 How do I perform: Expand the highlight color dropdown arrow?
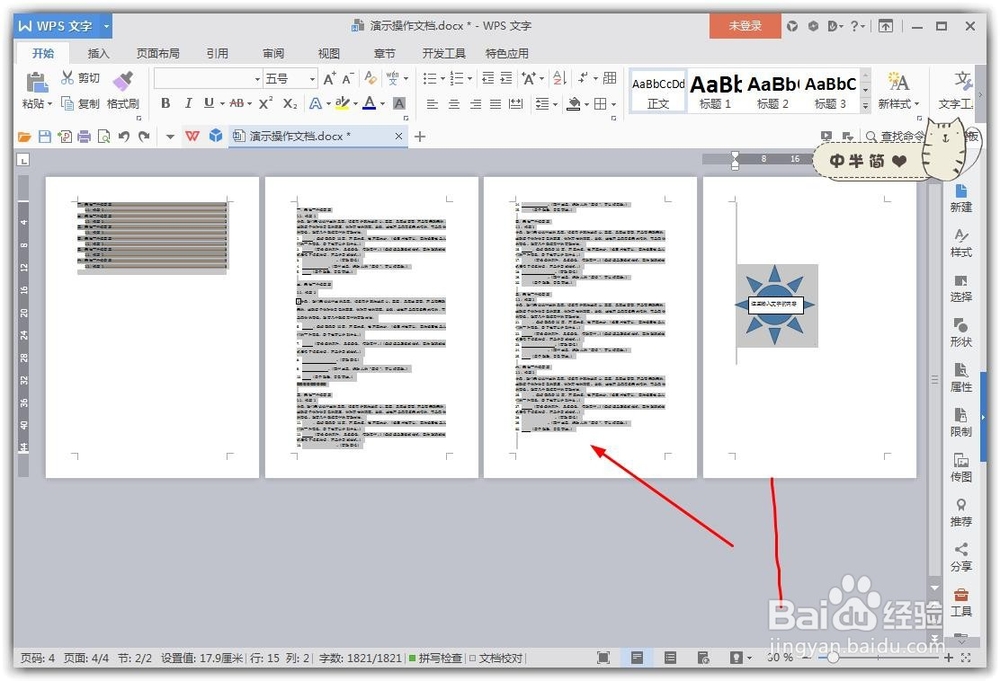355,103
